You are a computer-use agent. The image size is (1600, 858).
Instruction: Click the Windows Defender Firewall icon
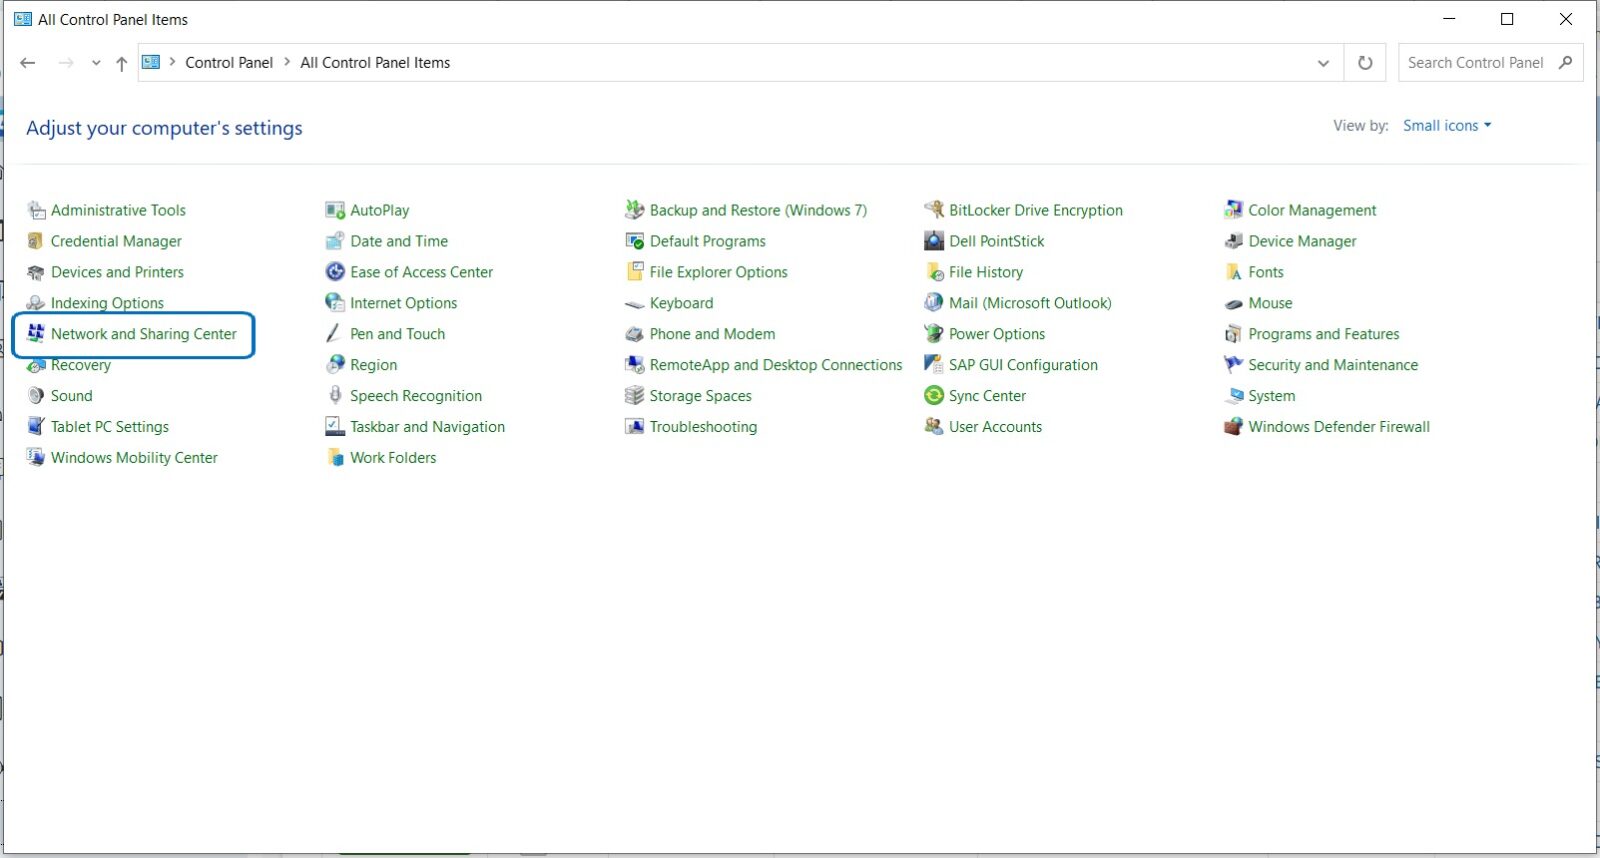[1233, 427]
